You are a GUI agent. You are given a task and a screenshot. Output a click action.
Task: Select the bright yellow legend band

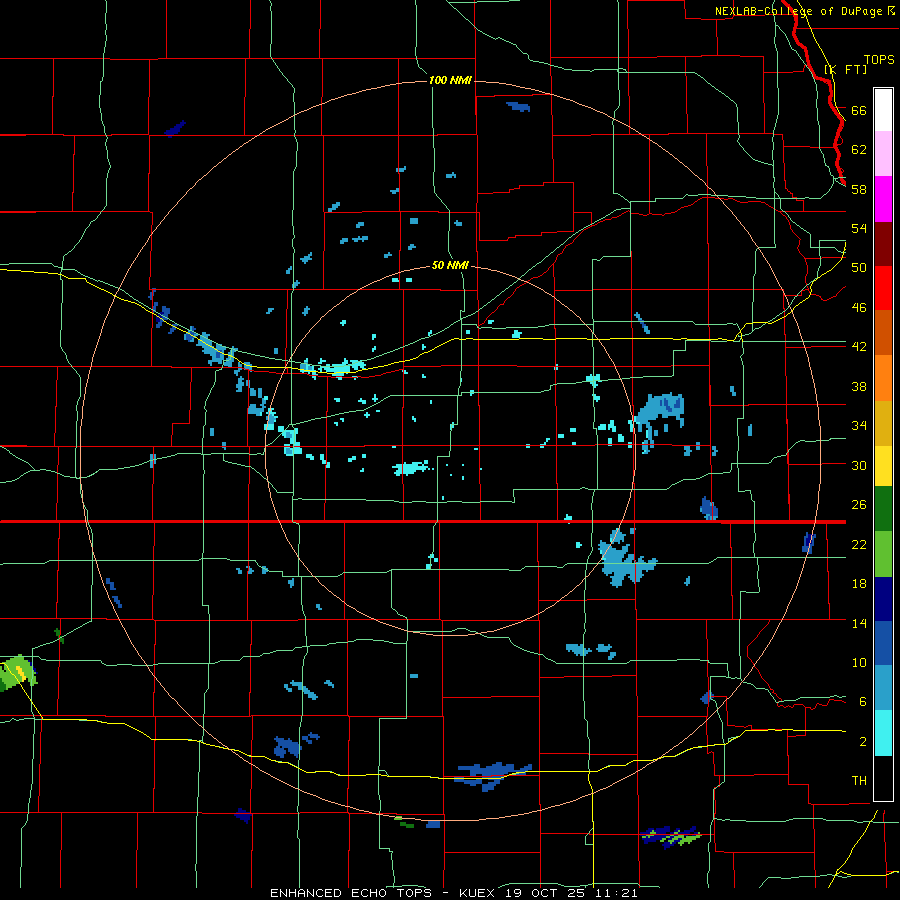pos(883,465)
